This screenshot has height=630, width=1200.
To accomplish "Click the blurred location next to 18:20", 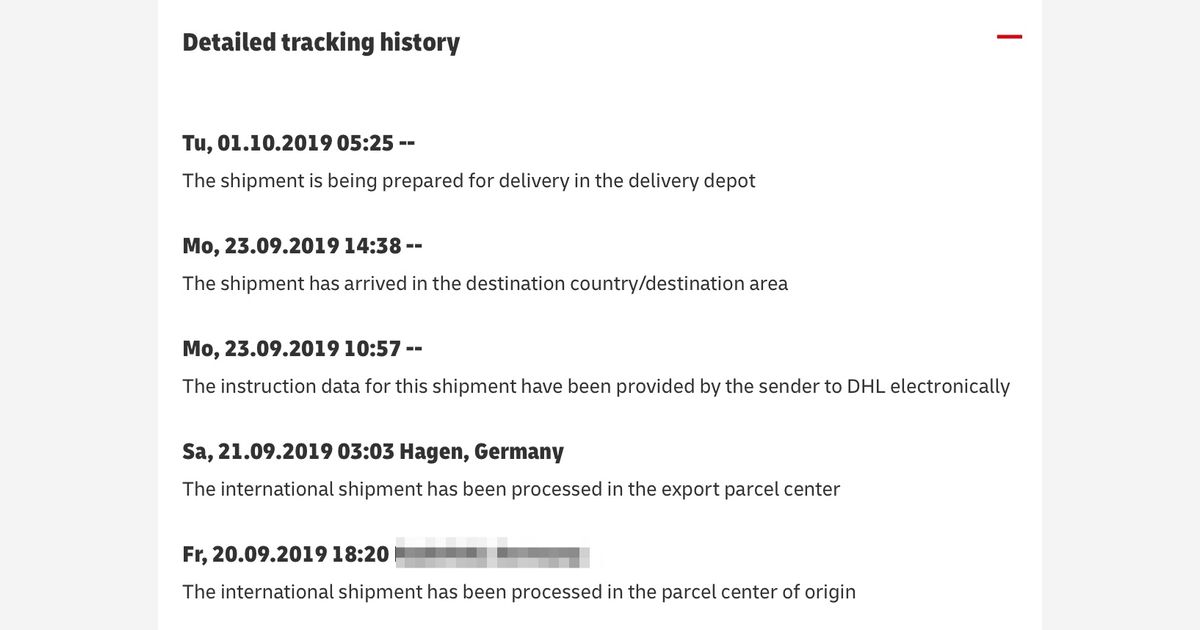I will click(492, 554).
